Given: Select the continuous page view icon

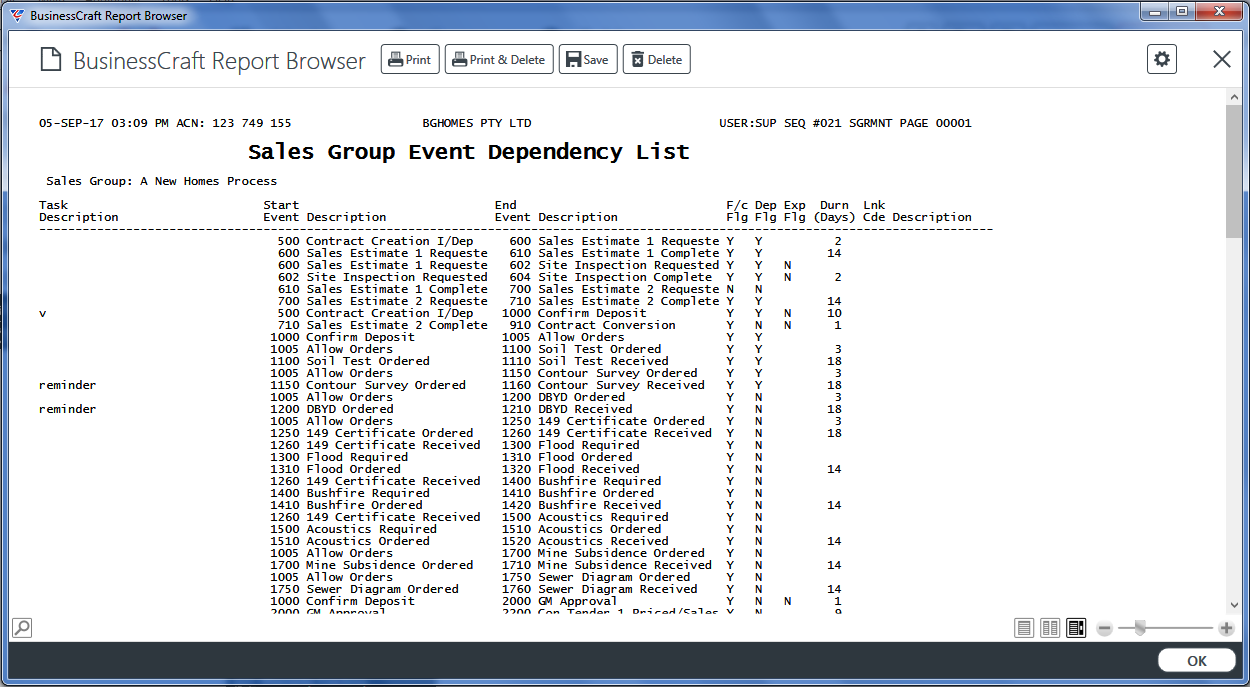Looking at the screenshot, I should pyautogui.click(x=1076, y=628).
